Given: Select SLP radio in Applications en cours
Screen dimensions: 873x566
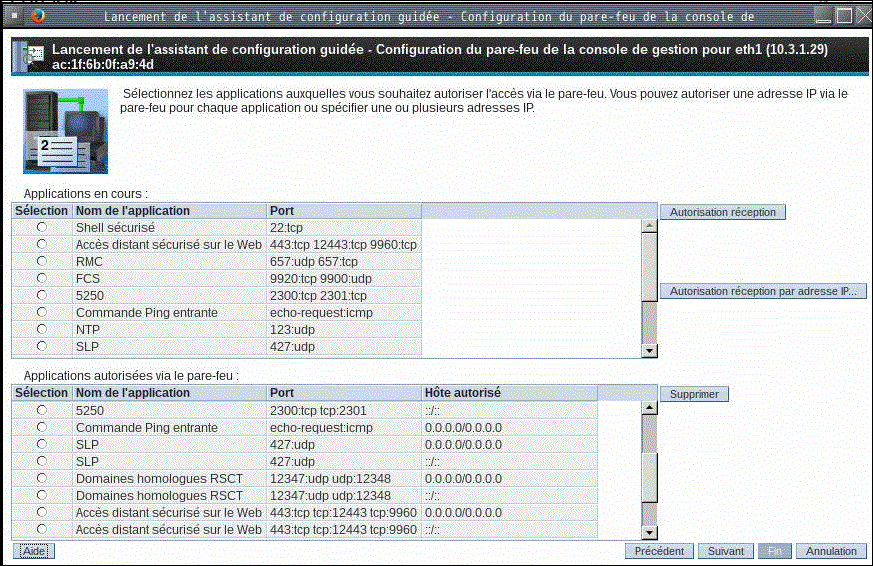Looking at the screenshot, I should [42, 346].
